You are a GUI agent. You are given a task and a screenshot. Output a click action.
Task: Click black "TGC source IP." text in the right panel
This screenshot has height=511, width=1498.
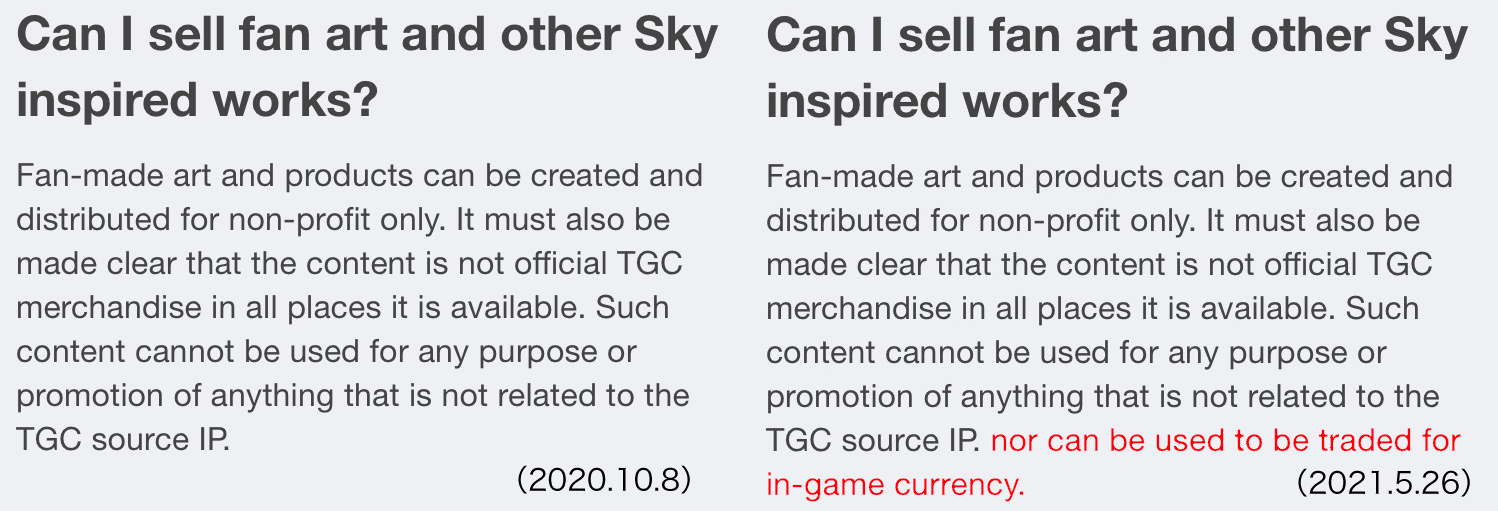point(873,440)
